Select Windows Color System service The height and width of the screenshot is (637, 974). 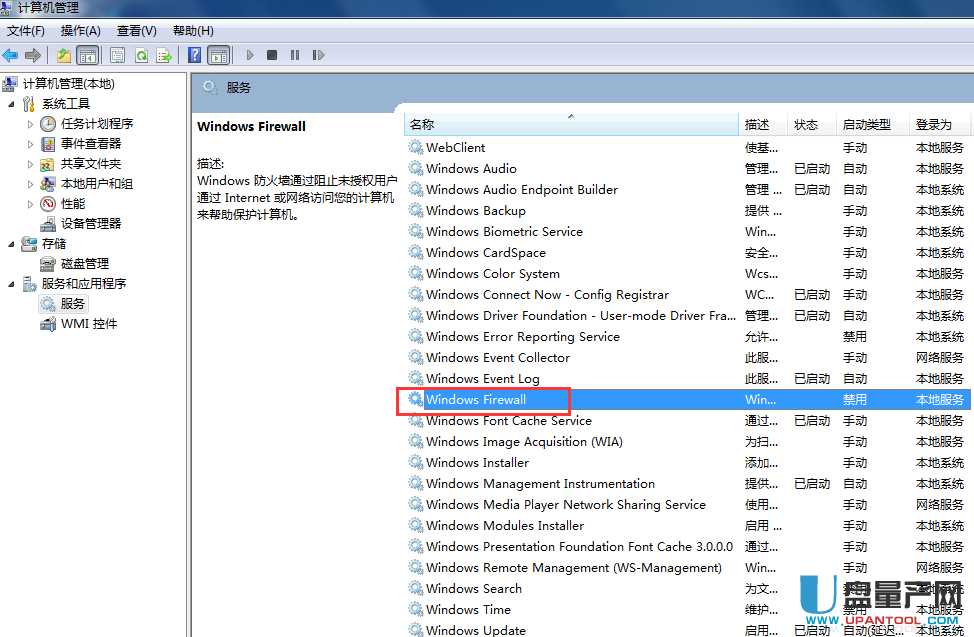(687, 273)
